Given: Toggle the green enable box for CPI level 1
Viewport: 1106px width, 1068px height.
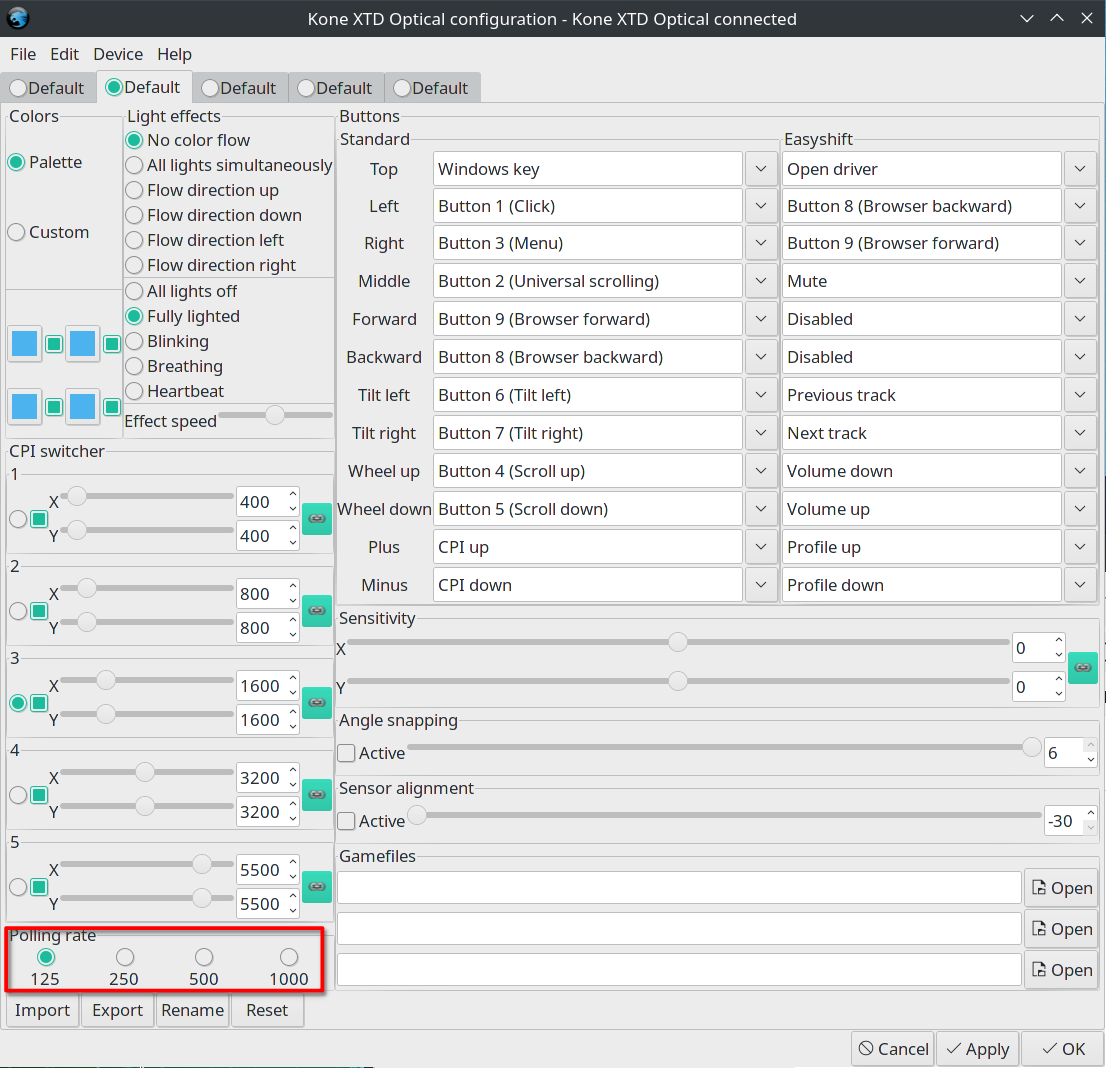Looking at the screenshot, I should pyautogui.click(x=40, y=519).
